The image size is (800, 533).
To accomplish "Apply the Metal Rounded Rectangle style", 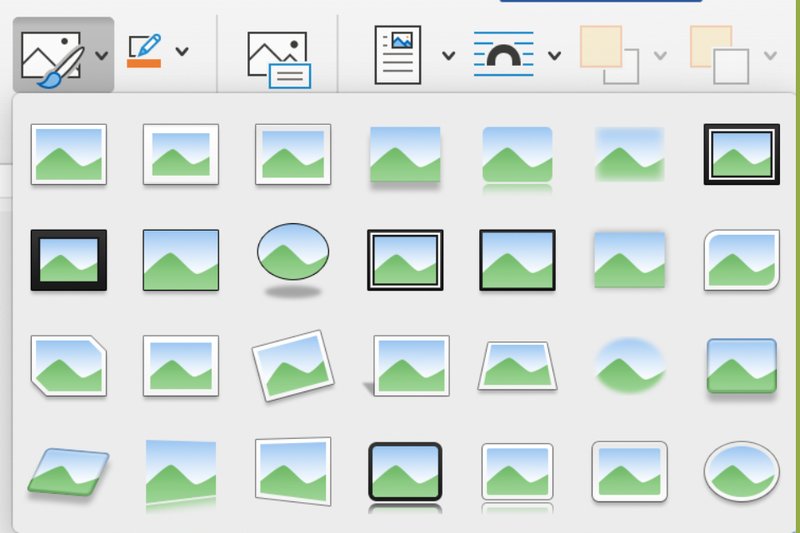I will (630, 472).
